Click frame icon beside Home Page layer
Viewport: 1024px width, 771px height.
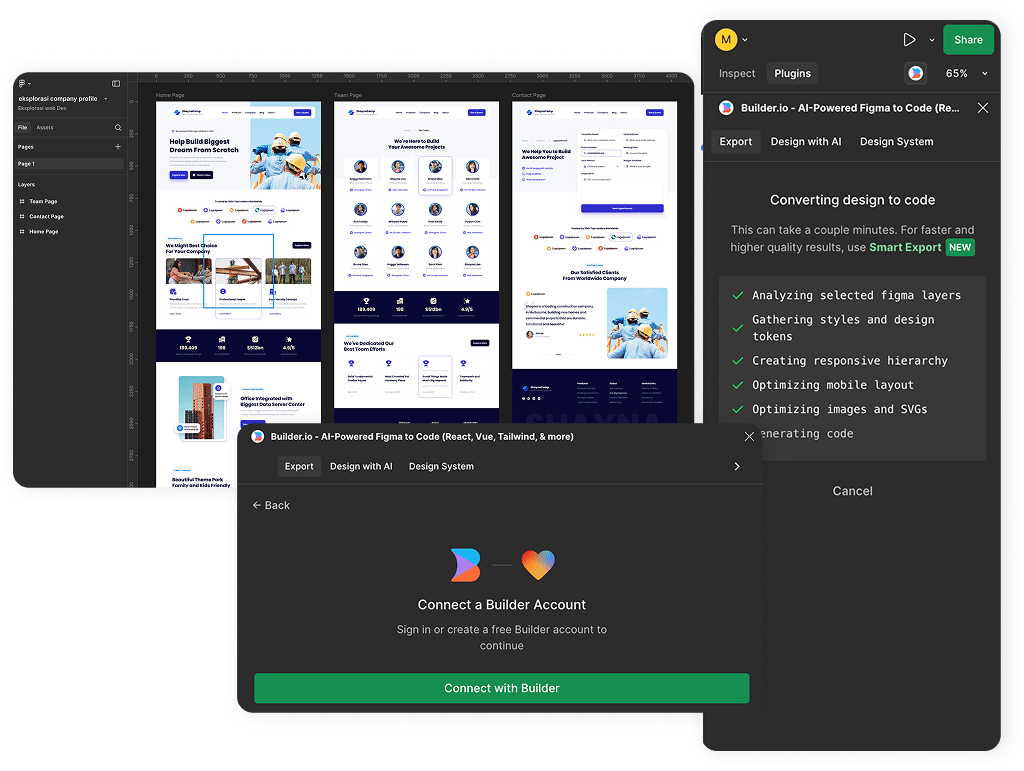[x=22, y=232]
